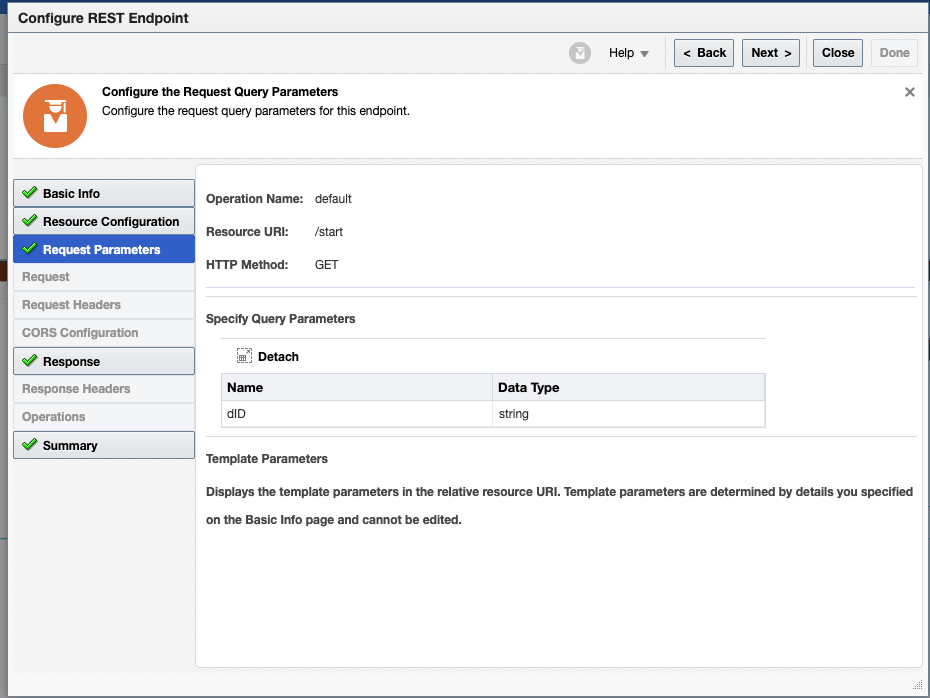Expand the Help dropdown arrow
Image resolution: width=930 pixels, height=698 pixels.
[644, 53]
